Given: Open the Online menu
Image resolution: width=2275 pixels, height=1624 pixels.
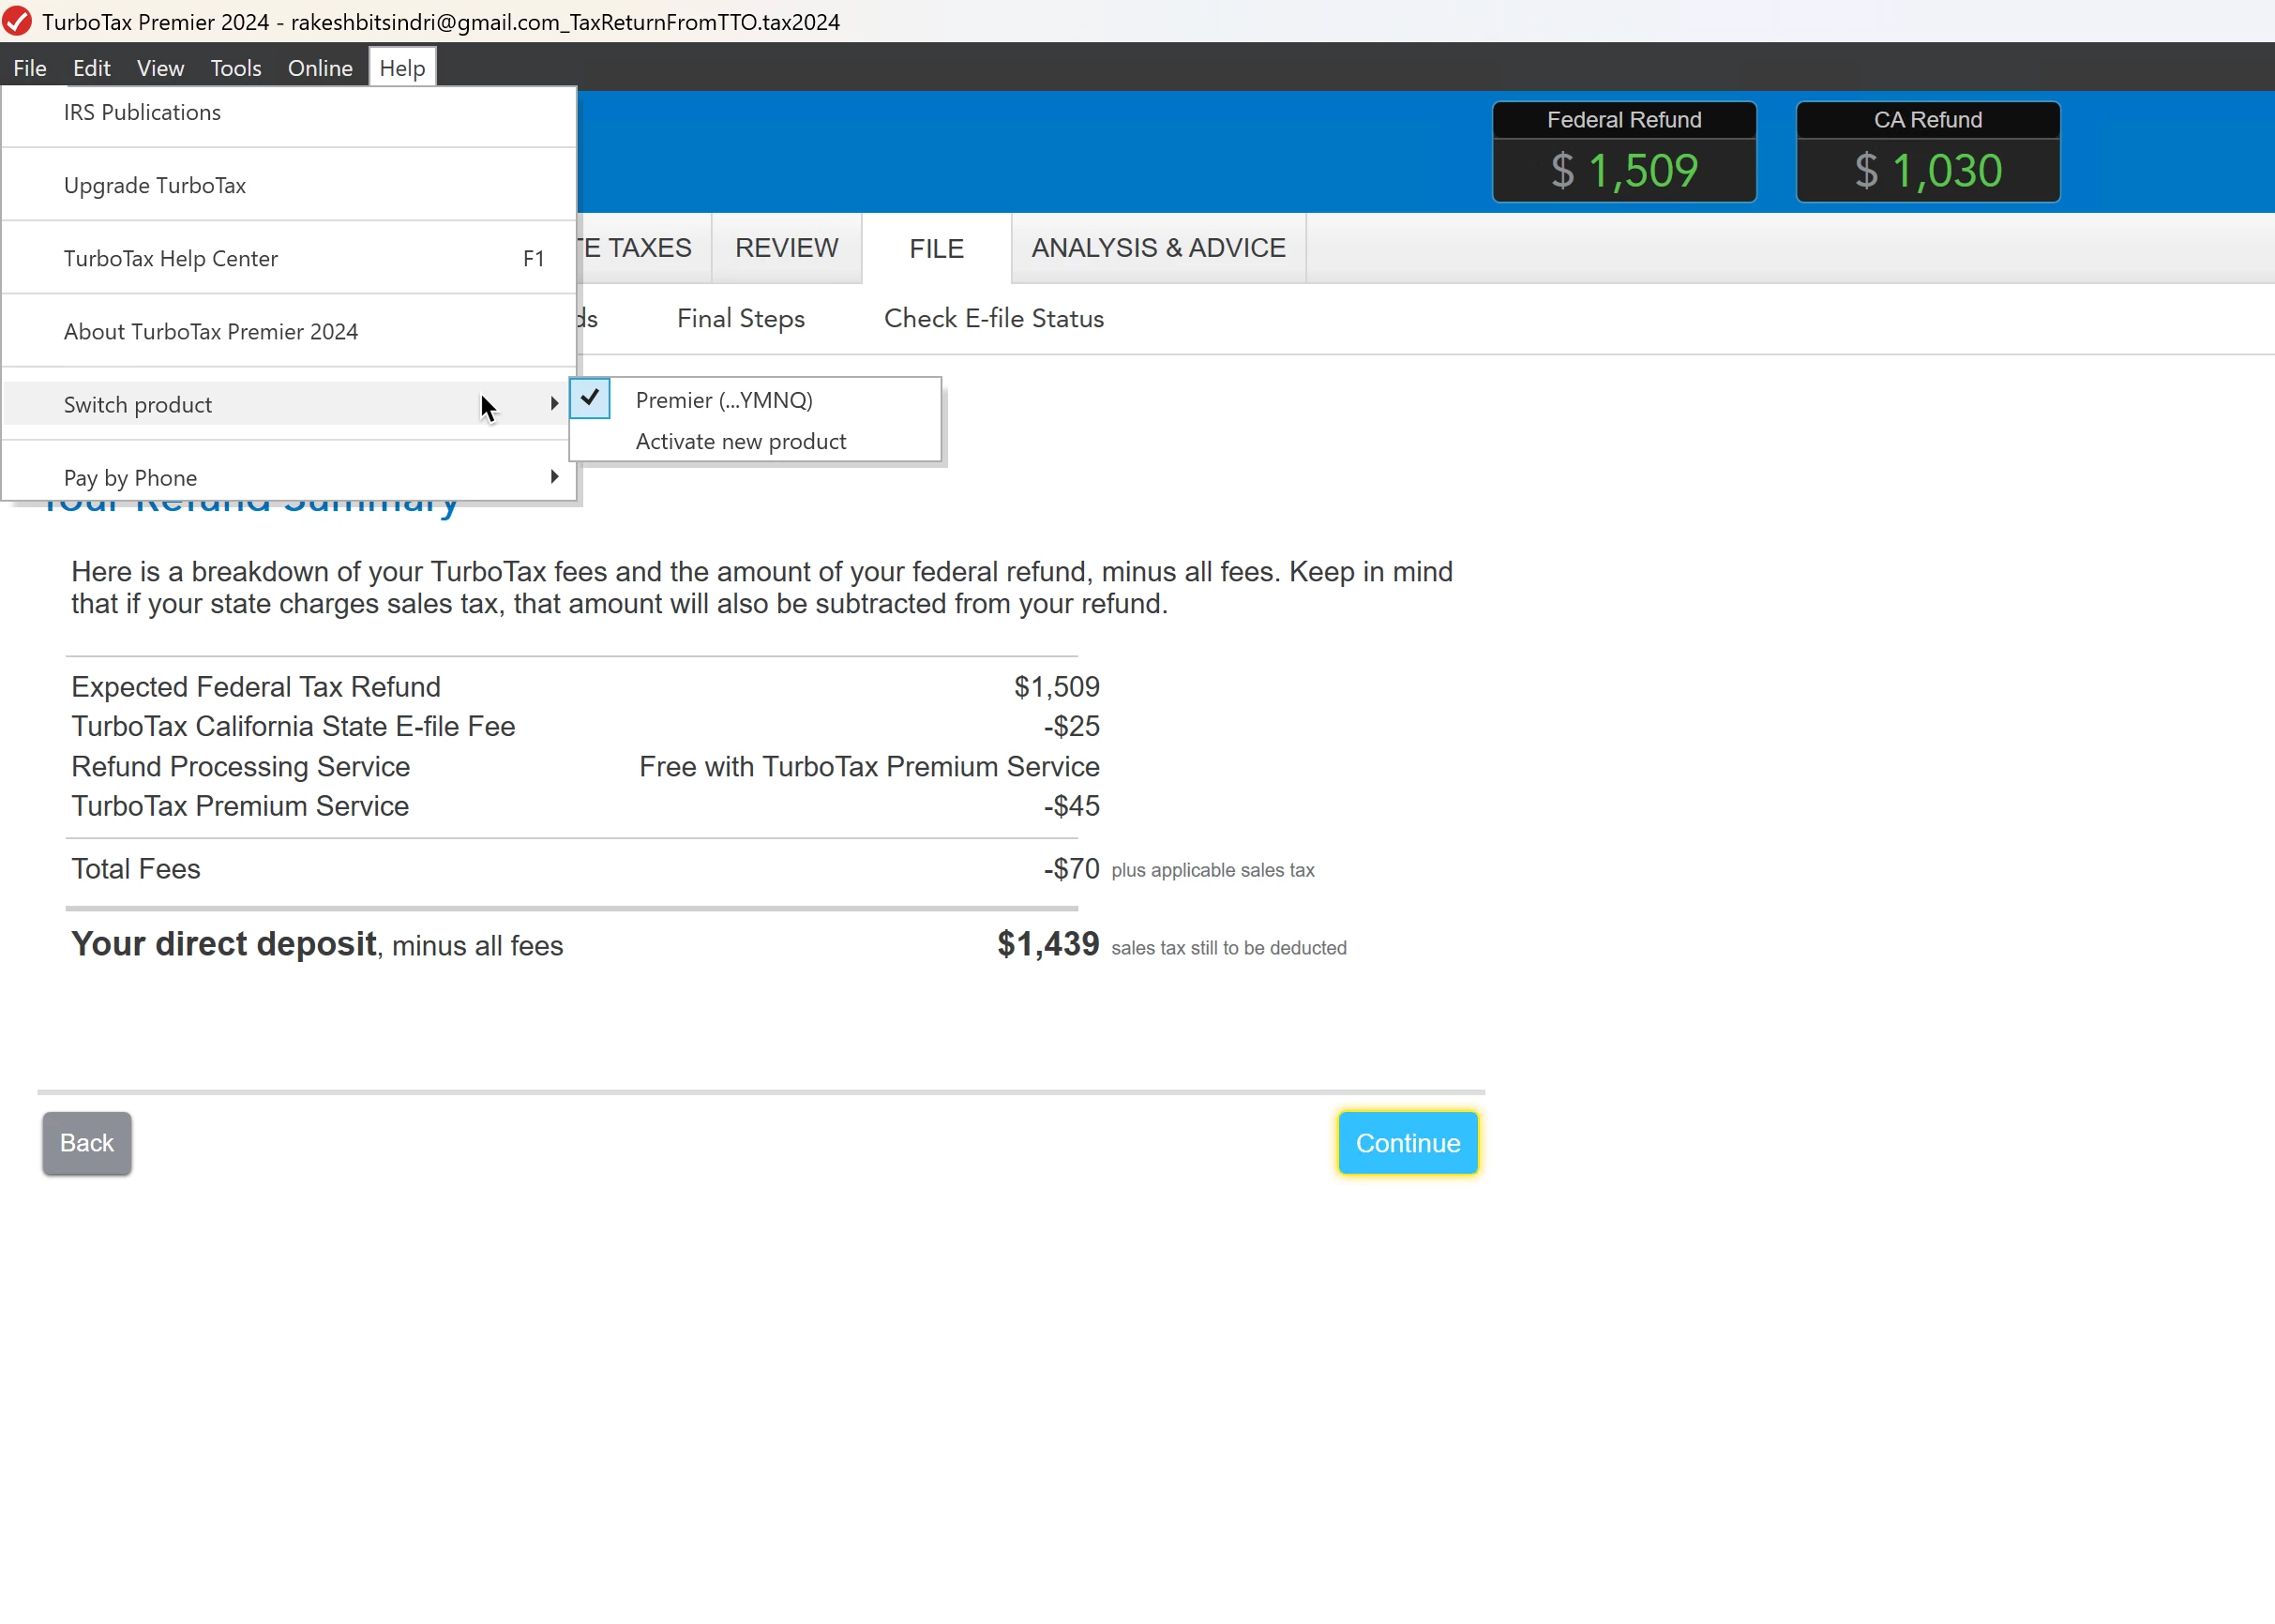Looking at the screenshot, I should (320, 68).
